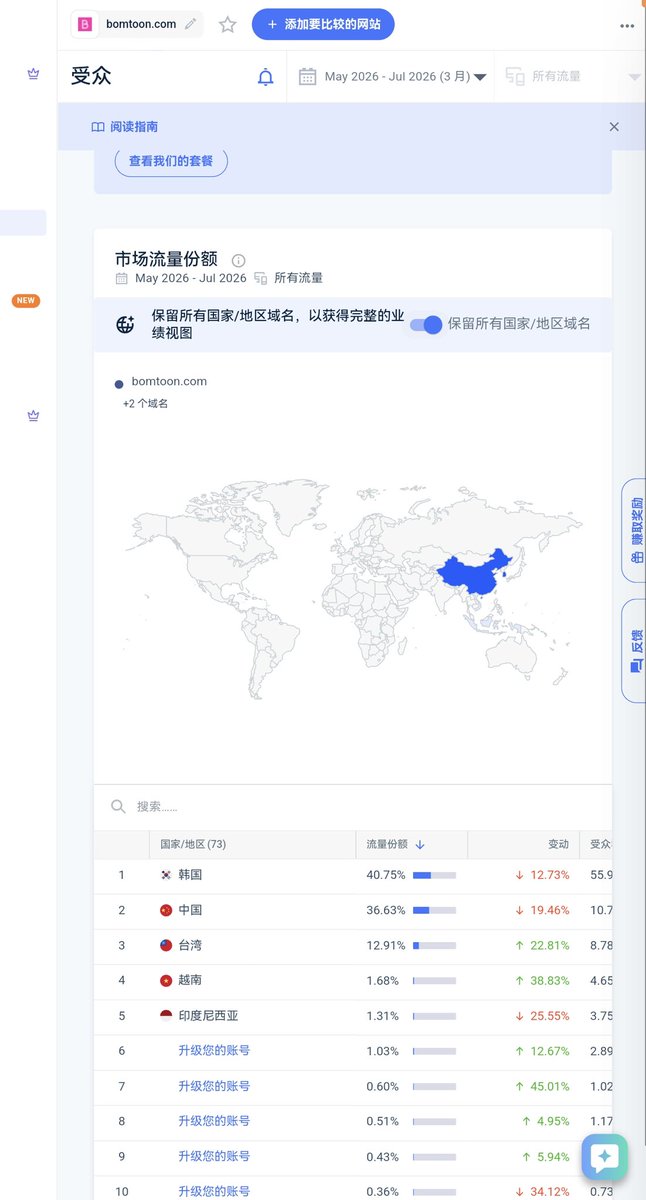
Task: Toggle 保留所有国家/地区域名 switch
Action: (427, 324)
